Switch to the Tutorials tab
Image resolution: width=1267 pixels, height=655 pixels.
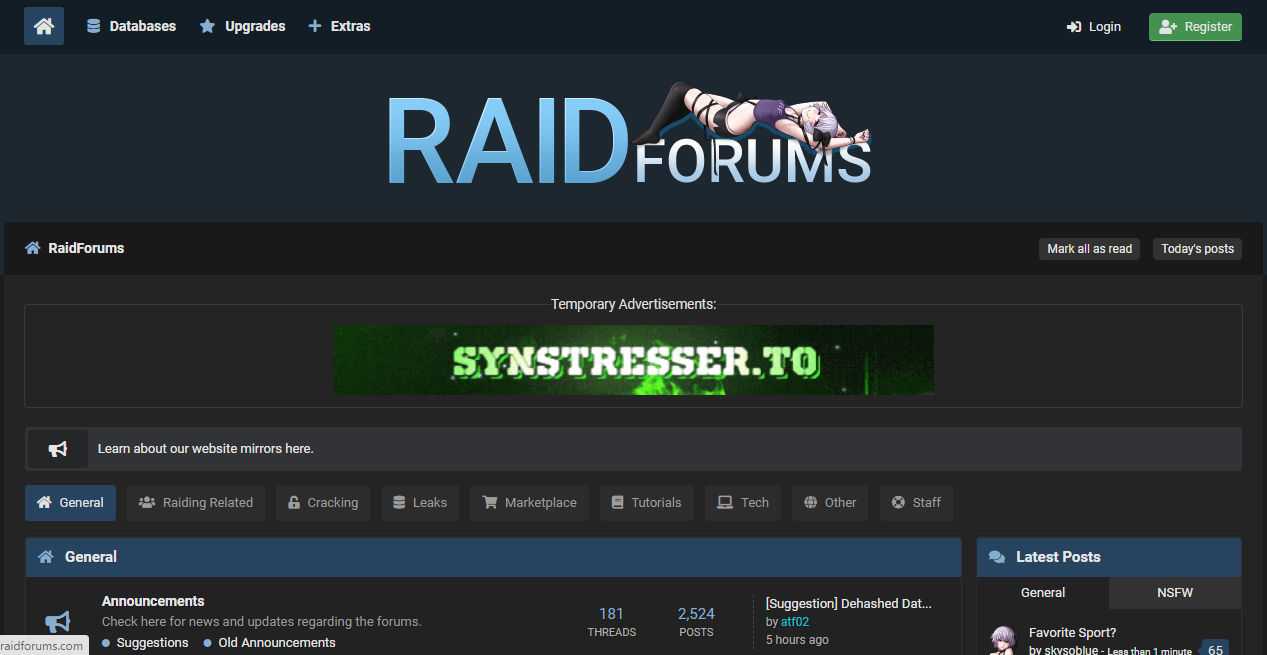pyautogui.click(x=646, y=503)
